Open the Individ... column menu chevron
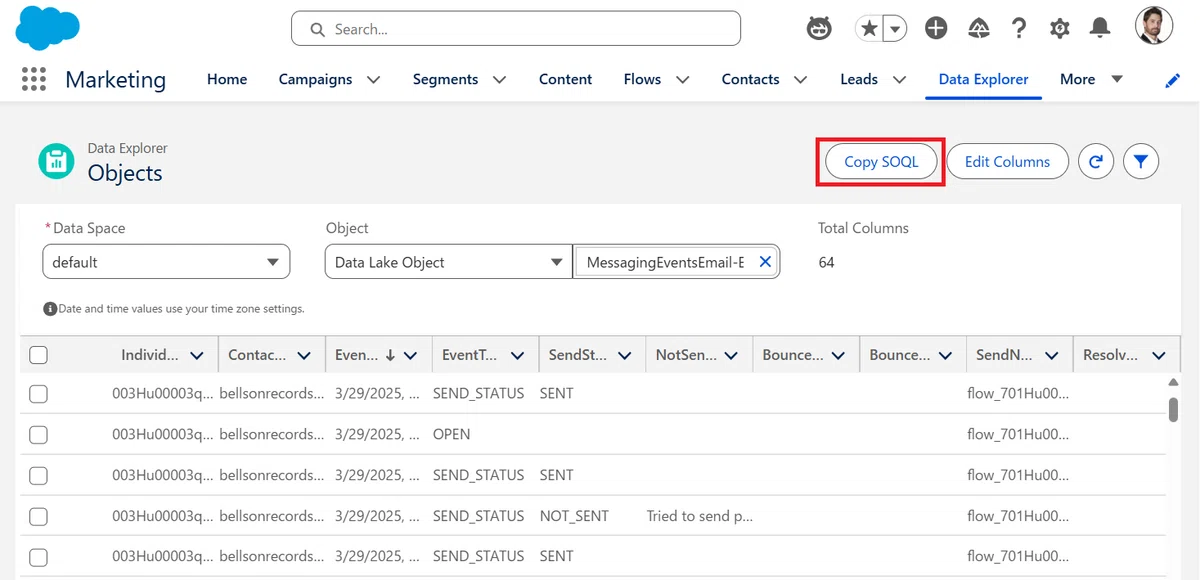Image resolution: width=1200 pixels, height=580 pixels. tap(197, 355)
